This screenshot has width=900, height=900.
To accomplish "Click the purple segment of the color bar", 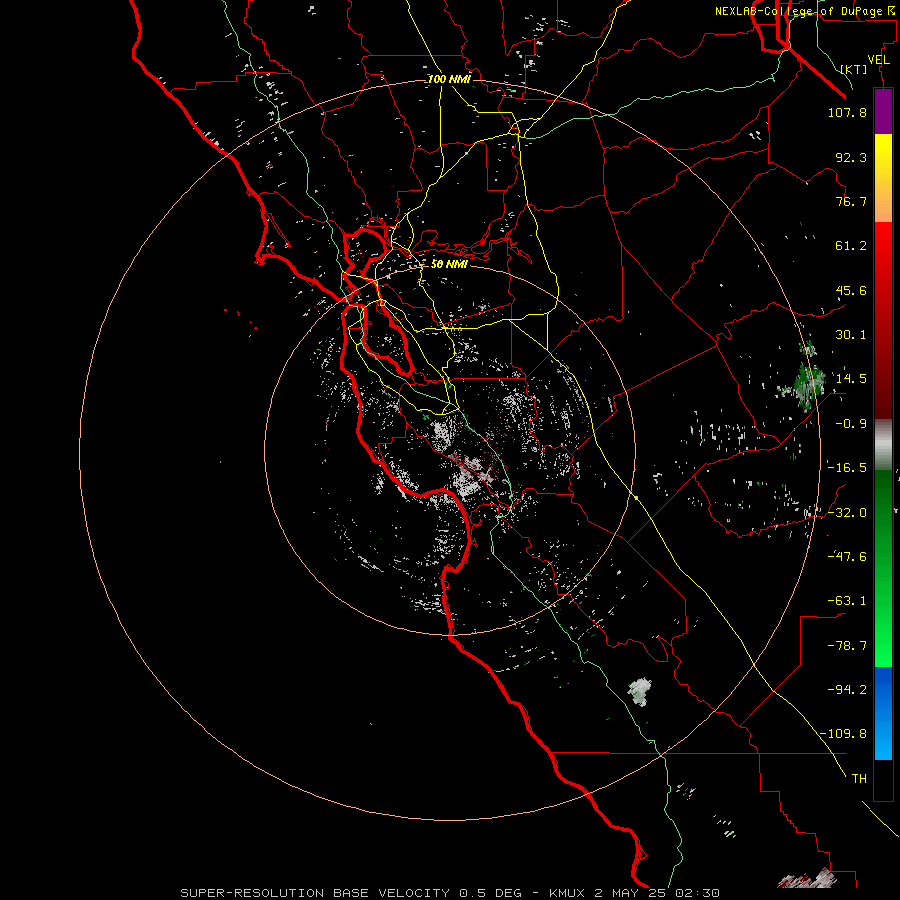I will point(883,111).
